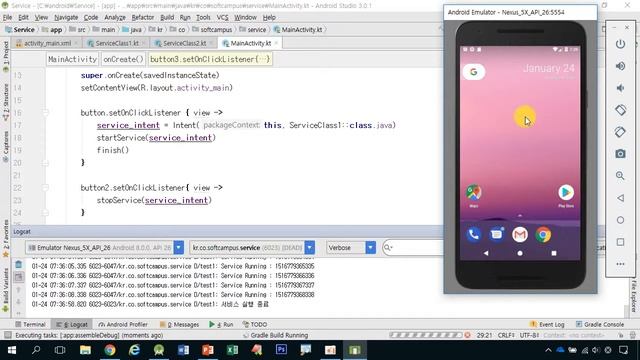Click the log line with 서비스 실행 종료

[150, 304]
